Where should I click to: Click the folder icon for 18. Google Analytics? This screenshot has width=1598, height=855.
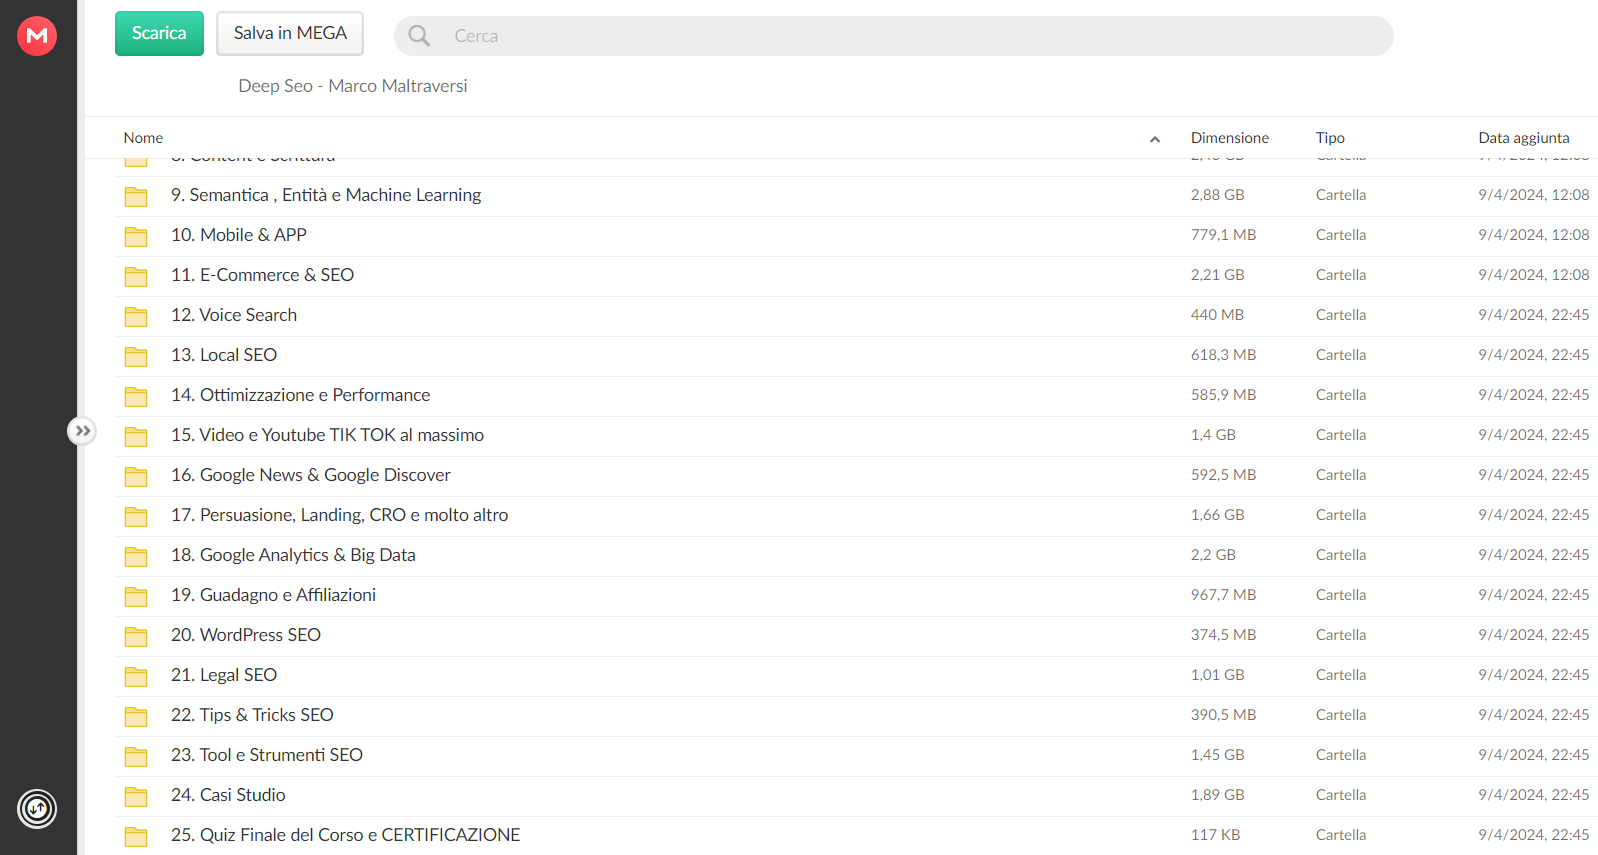pos(136,556)
